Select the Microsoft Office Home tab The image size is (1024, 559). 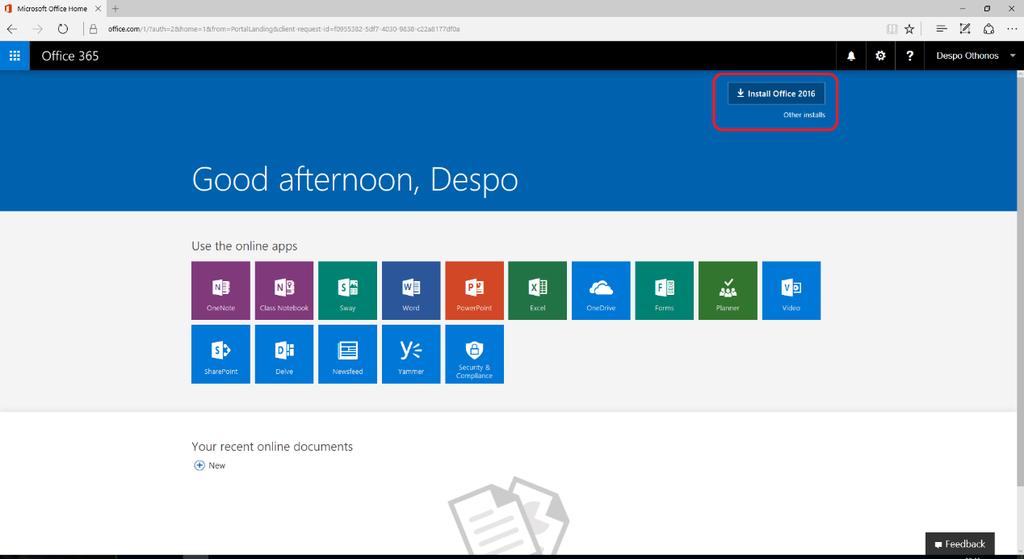click(x=52, y=8)
